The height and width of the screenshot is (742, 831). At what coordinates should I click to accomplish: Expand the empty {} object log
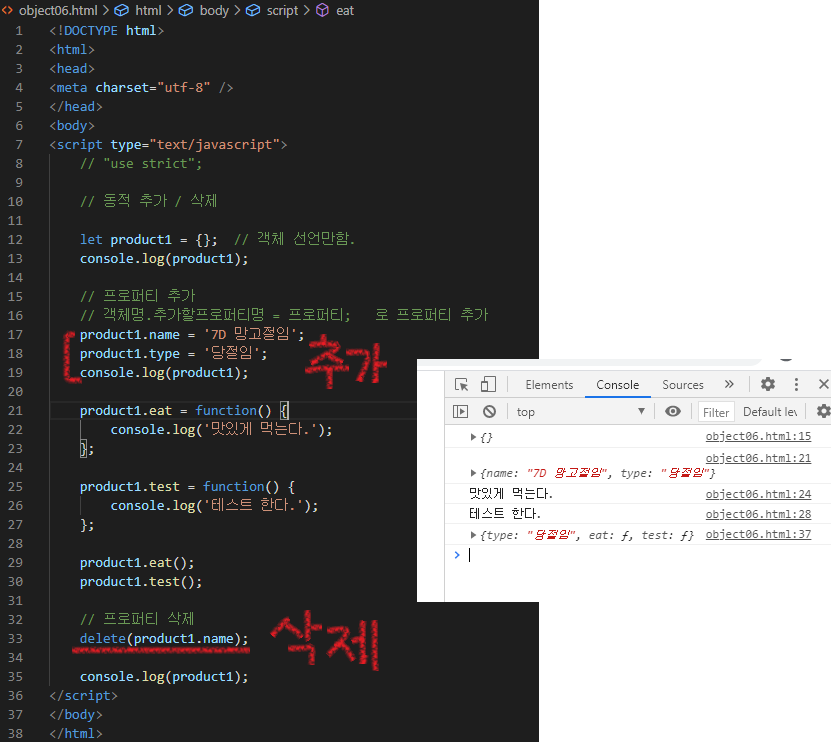pos(473,437)
